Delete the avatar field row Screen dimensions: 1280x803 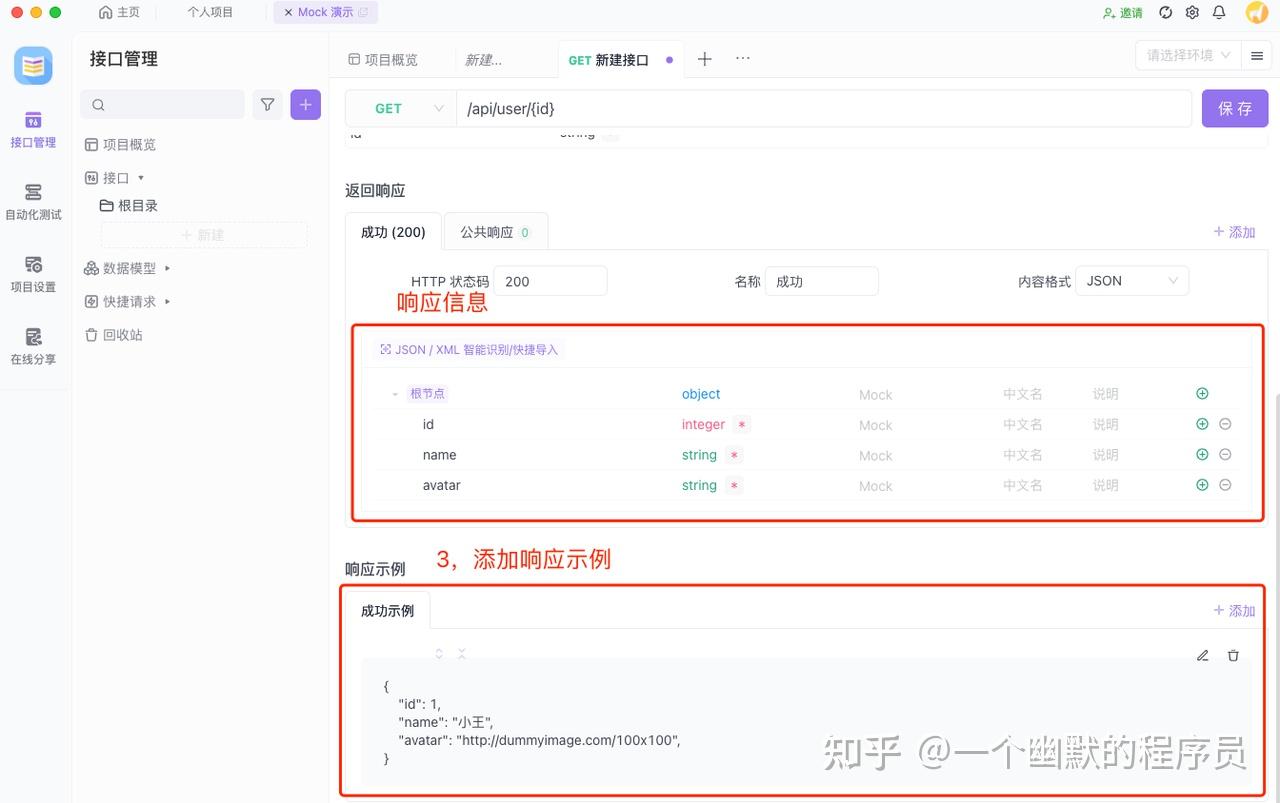point(1225,485)
